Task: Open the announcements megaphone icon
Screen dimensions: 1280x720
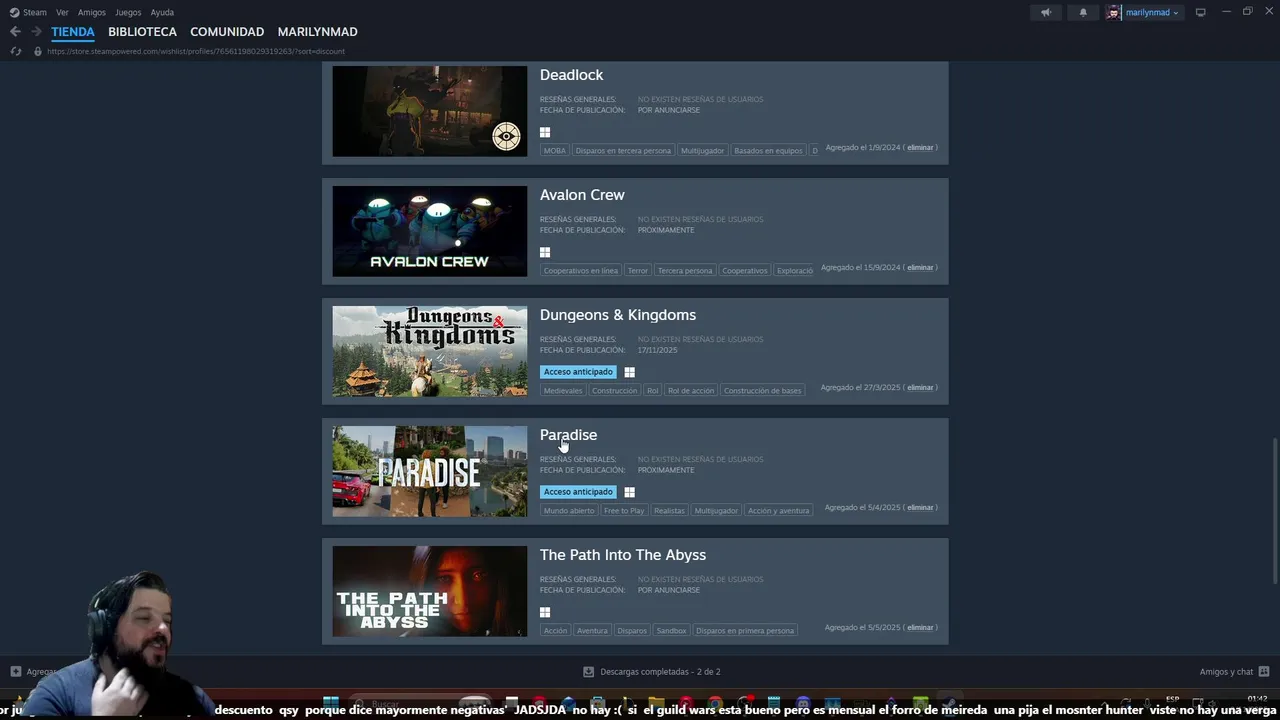Action: [x=1046, y=12]
